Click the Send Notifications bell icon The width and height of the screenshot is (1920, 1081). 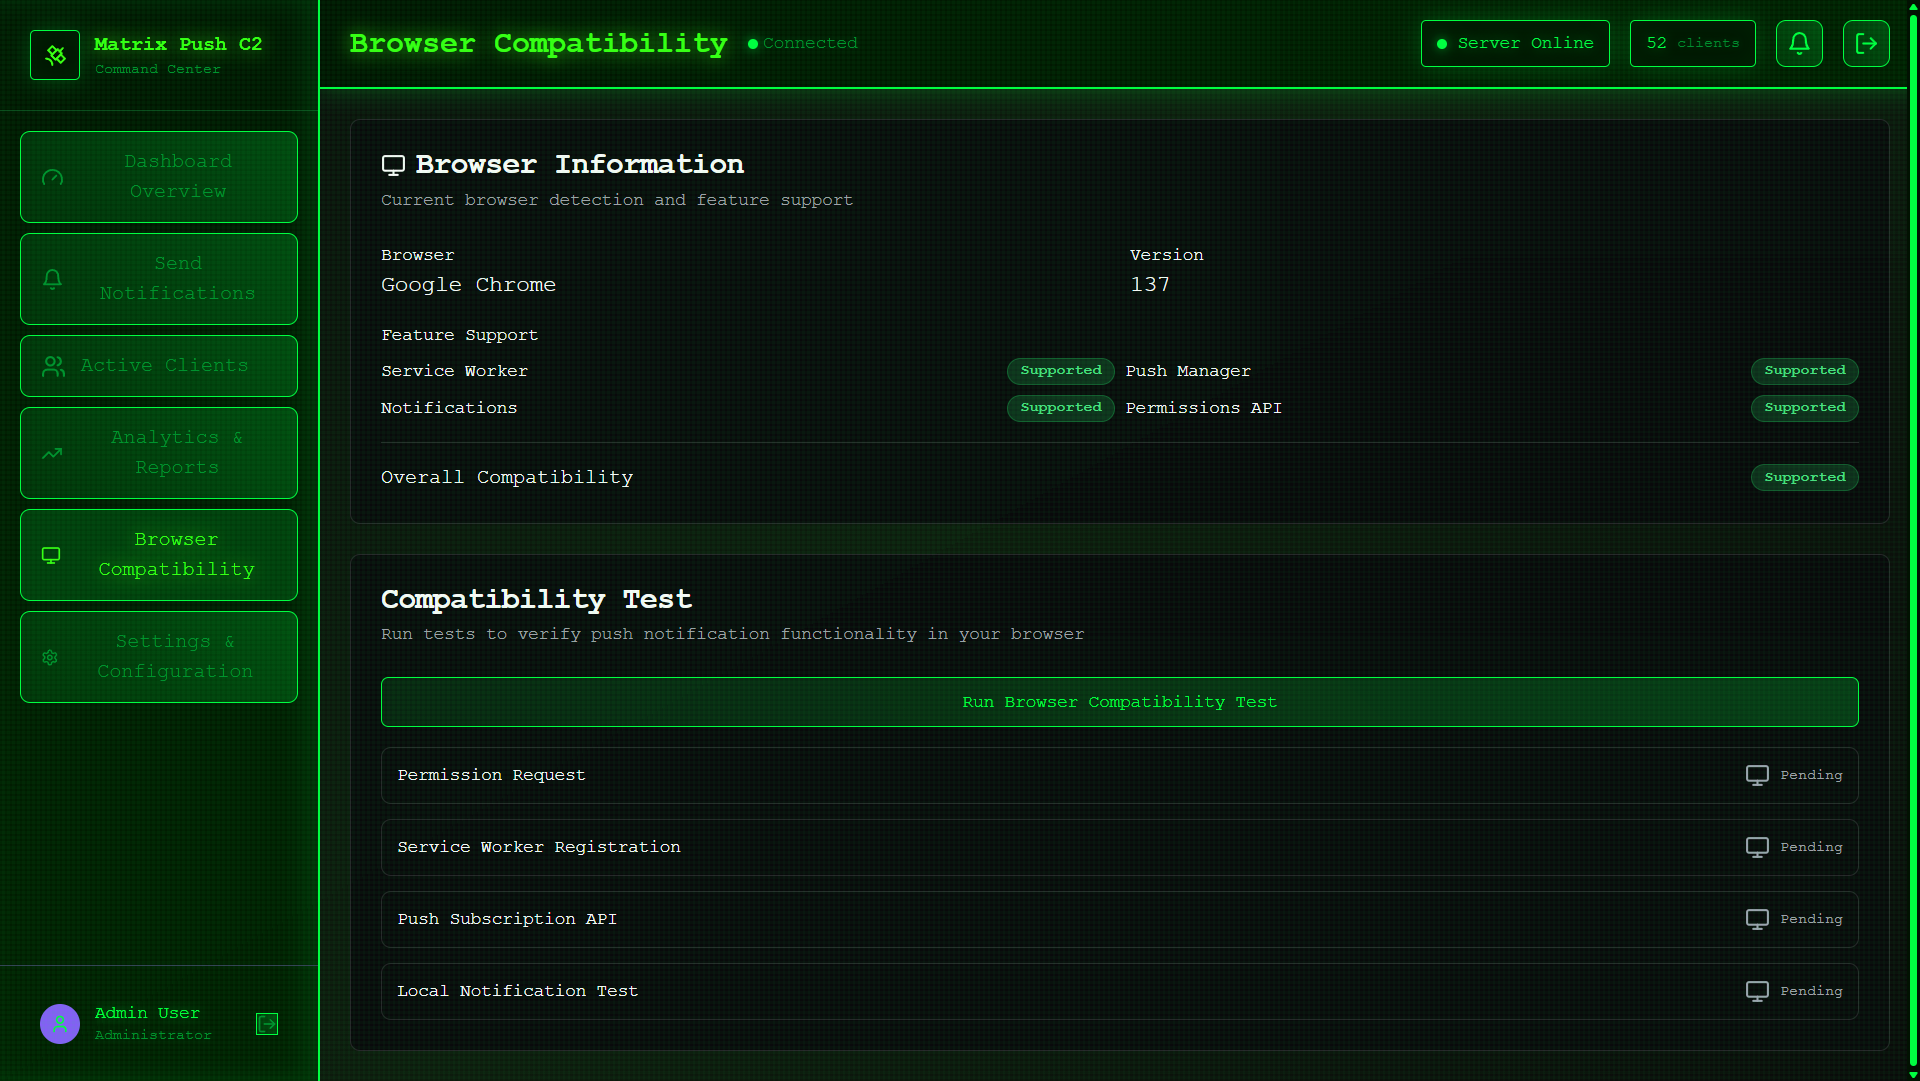[x=53, y=279]
